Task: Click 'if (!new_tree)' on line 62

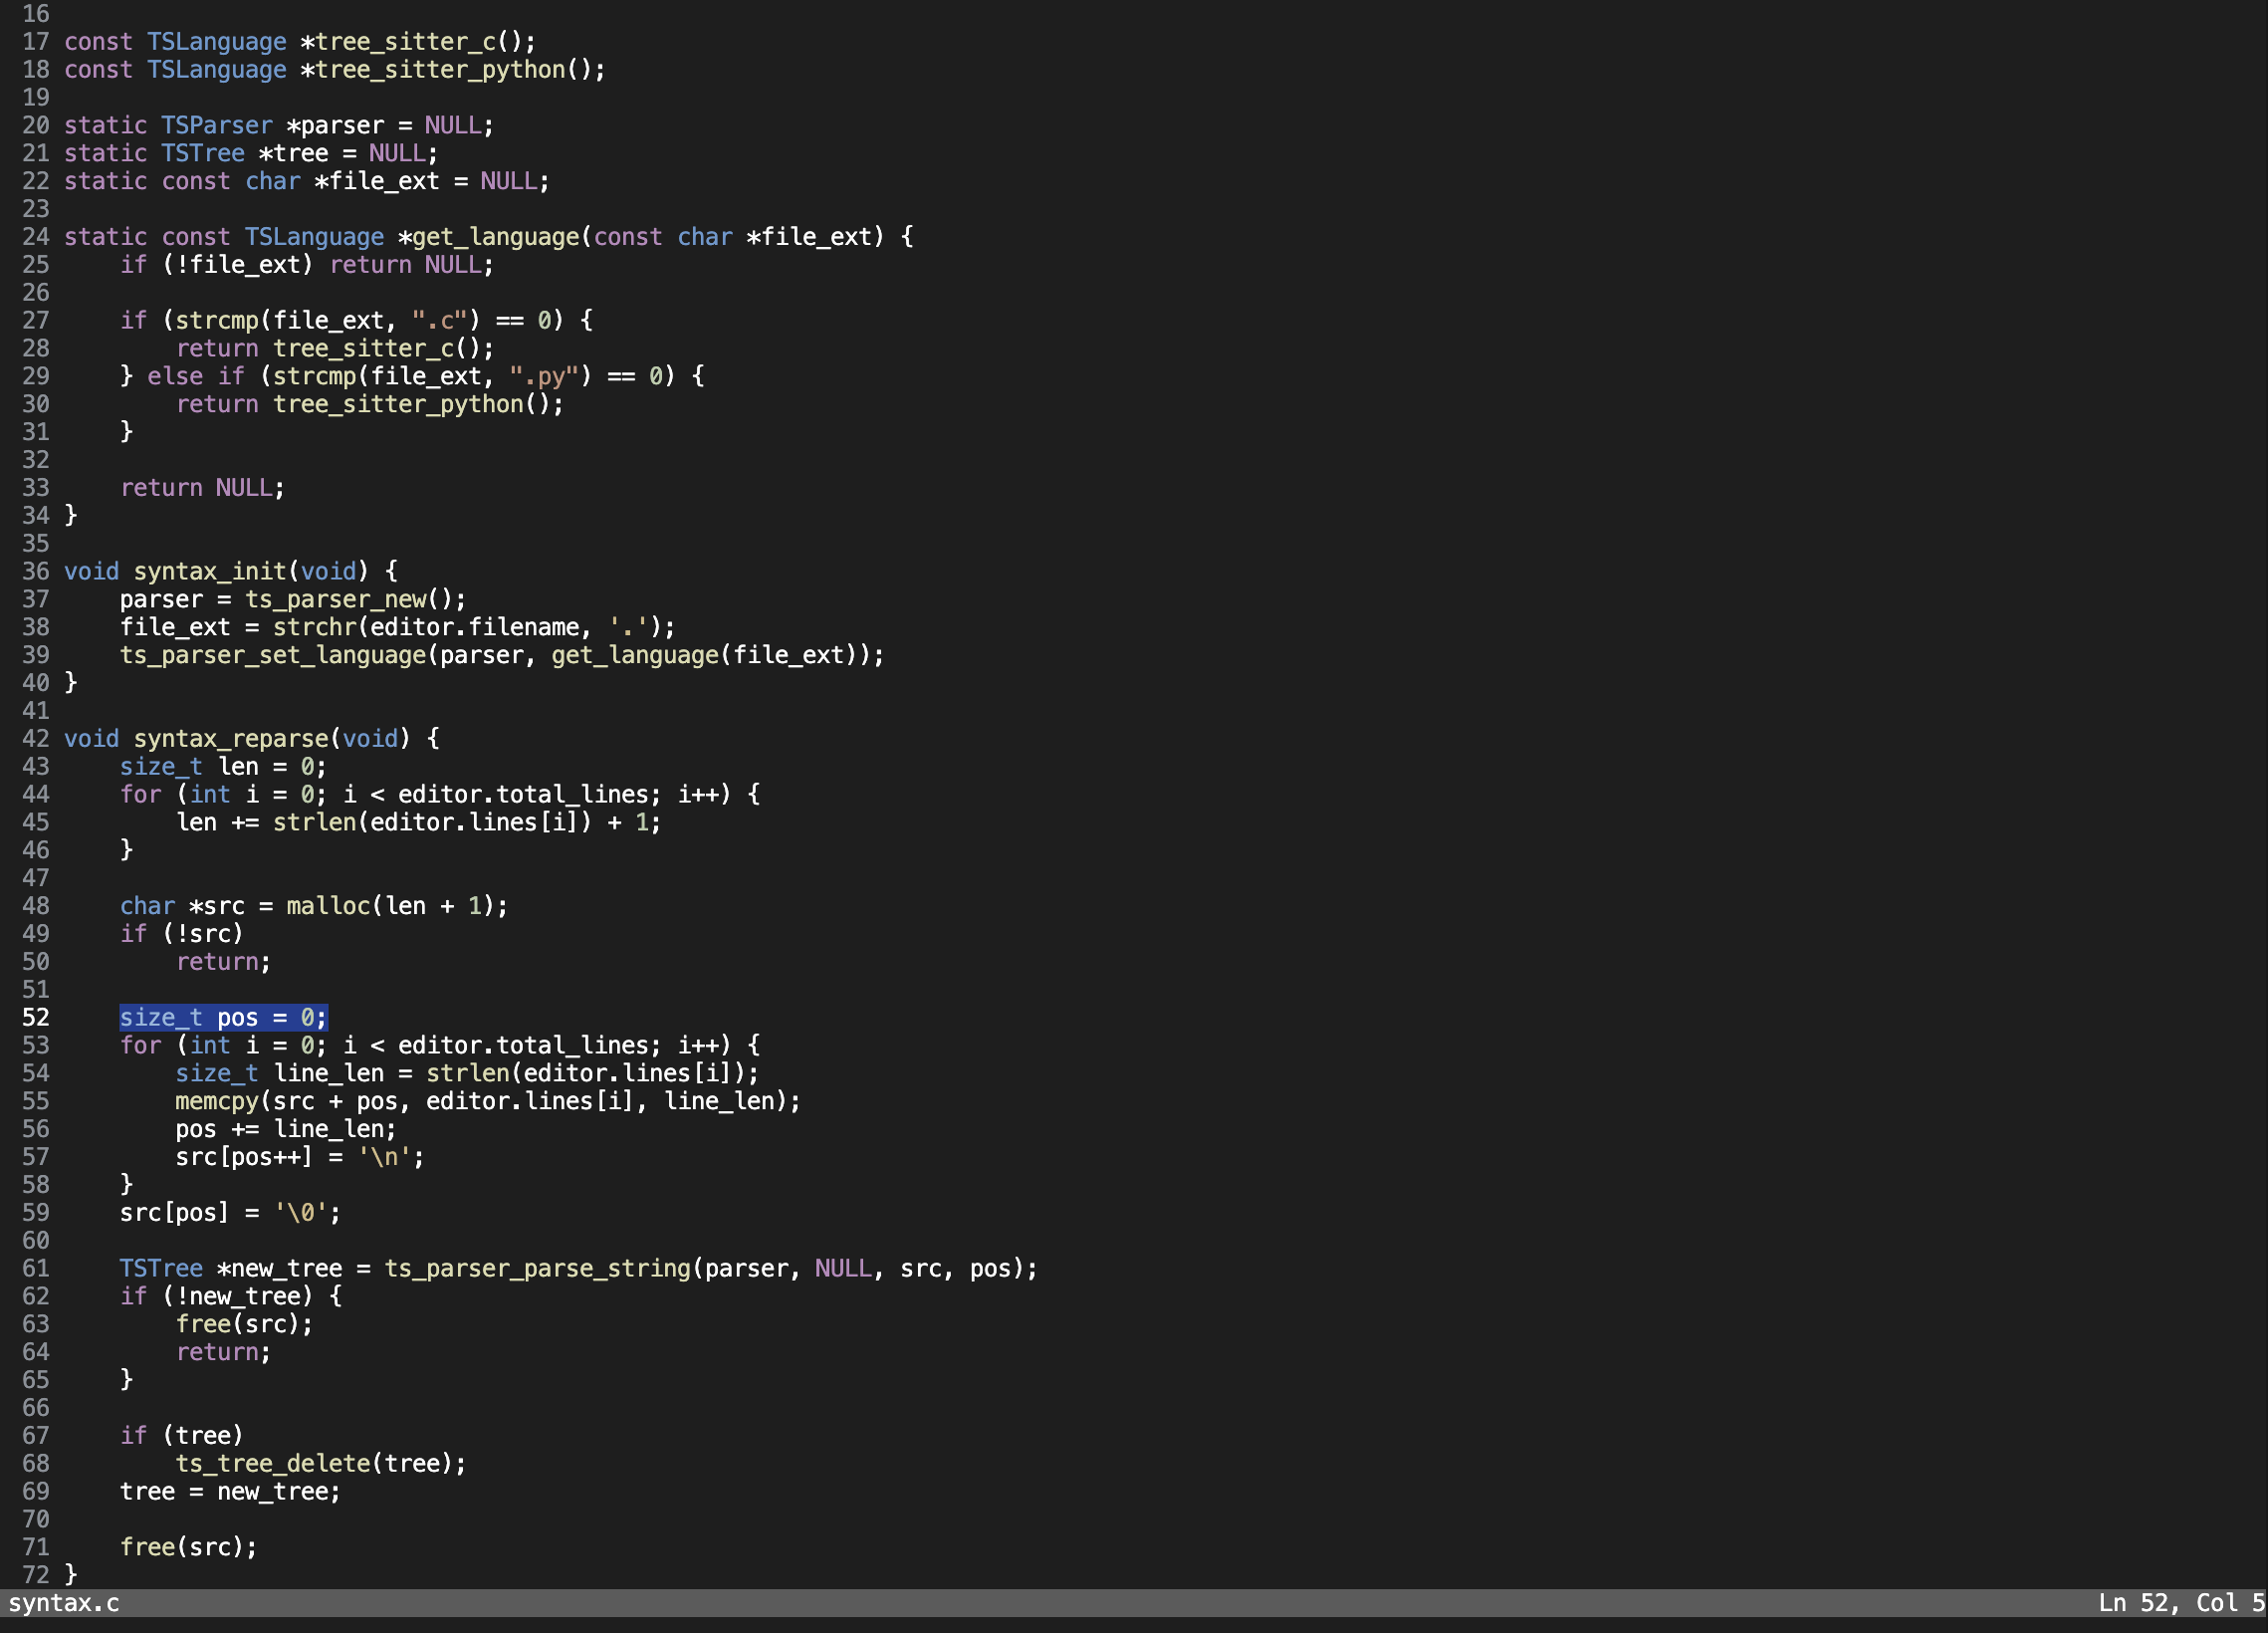Action: point(217,1296)
